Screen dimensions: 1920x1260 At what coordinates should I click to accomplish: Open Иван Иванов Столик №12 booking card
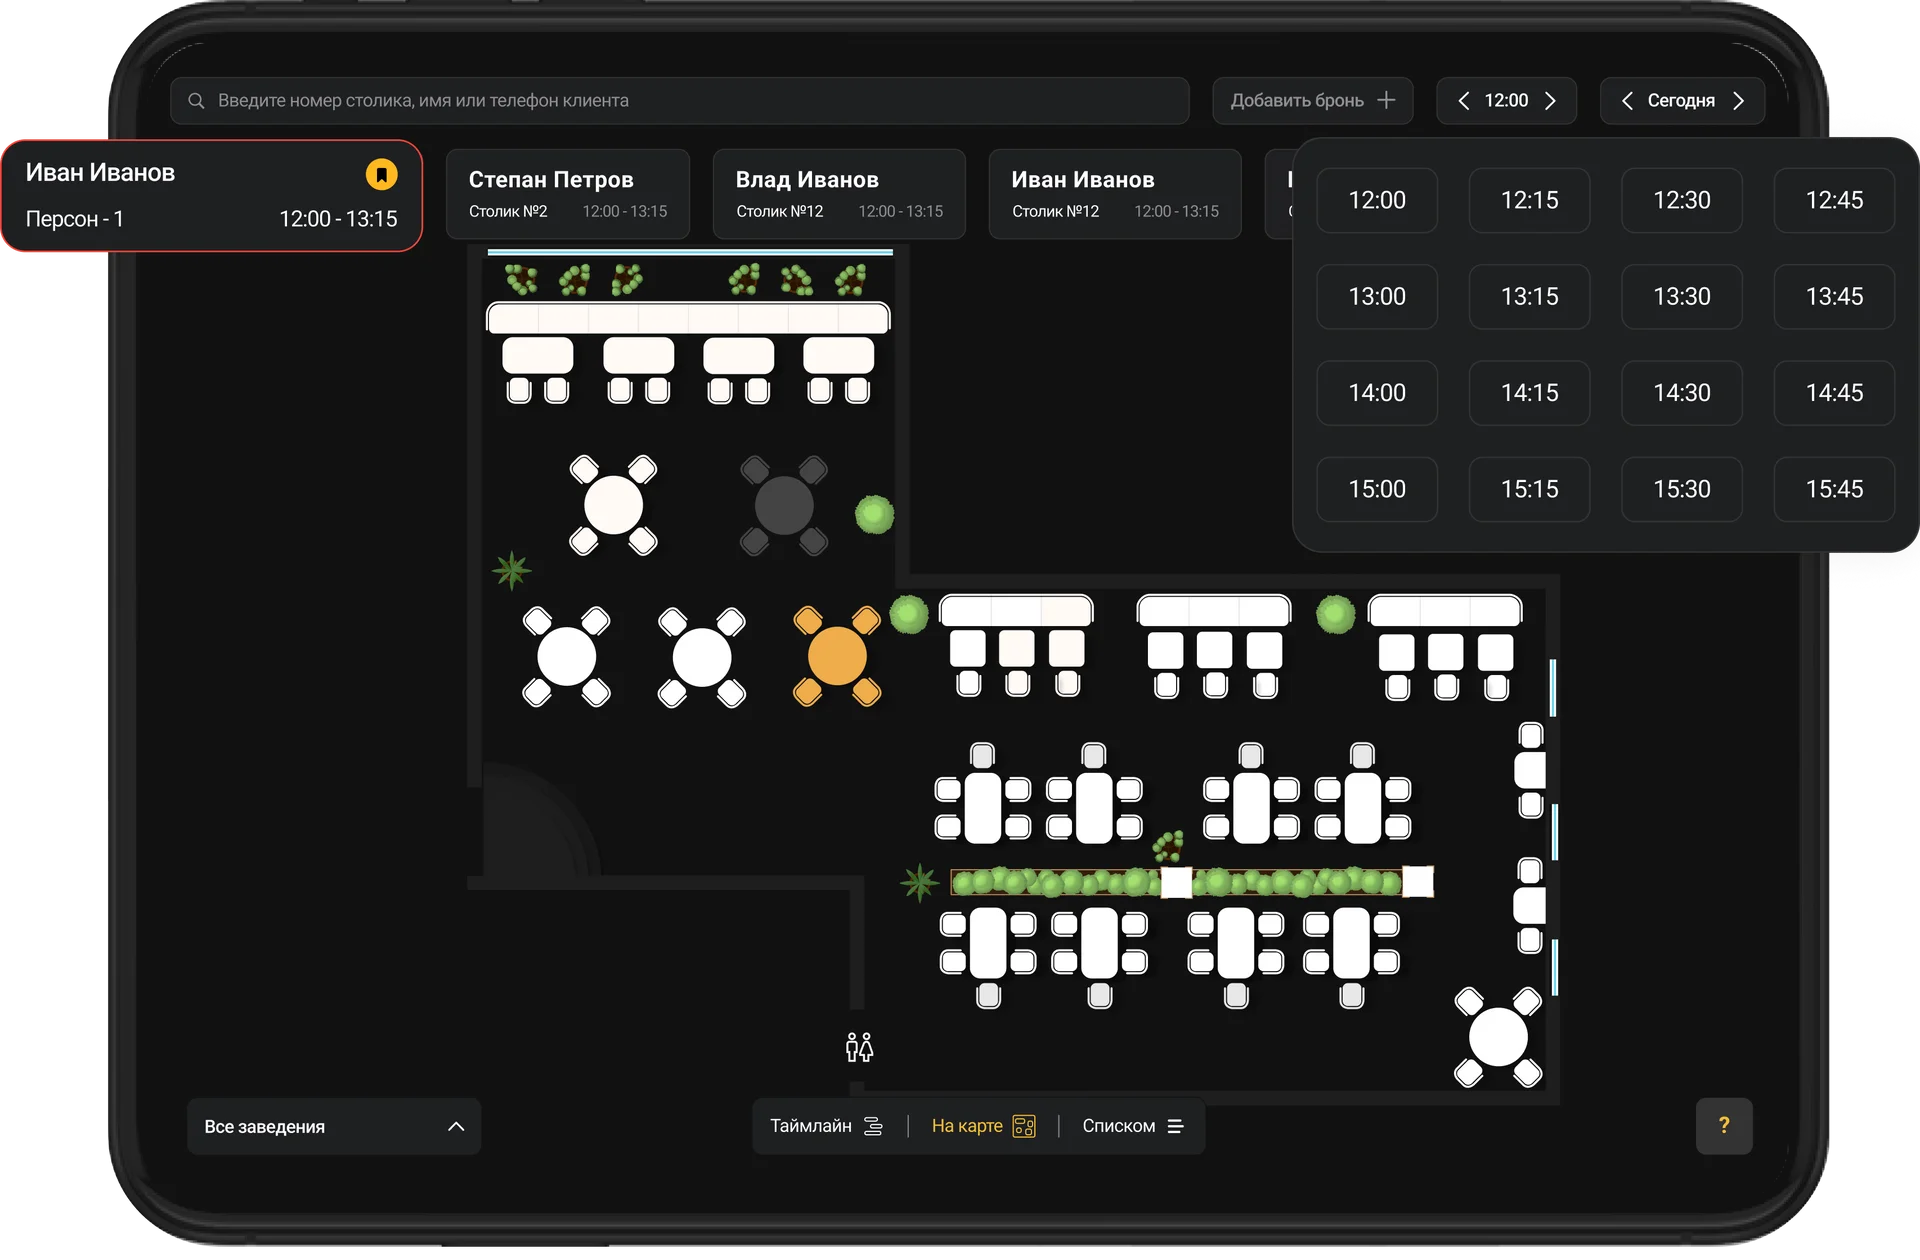tap(1115, 194)
